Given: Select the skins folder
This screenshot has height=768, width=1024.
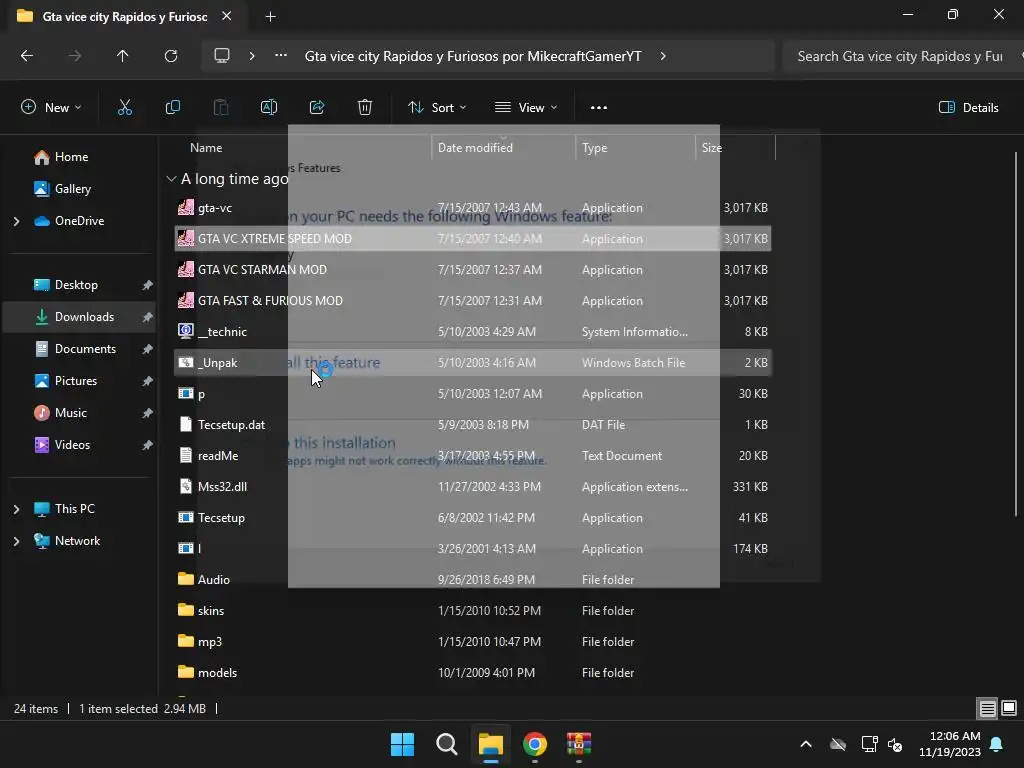Looking at the screenshot, I should tap(472, 611).
